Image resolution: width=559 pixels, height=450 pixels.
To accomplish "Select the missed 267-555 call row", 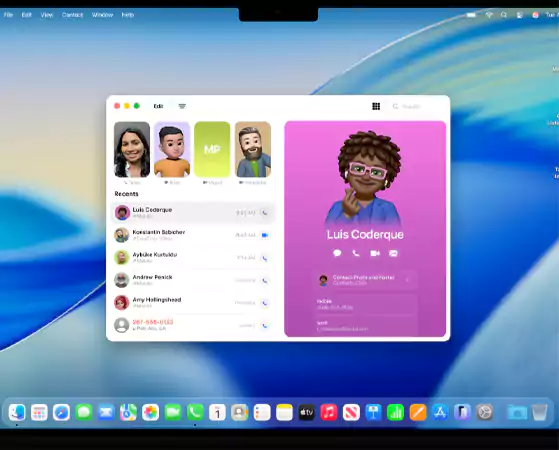I will [x=193, y=325].
